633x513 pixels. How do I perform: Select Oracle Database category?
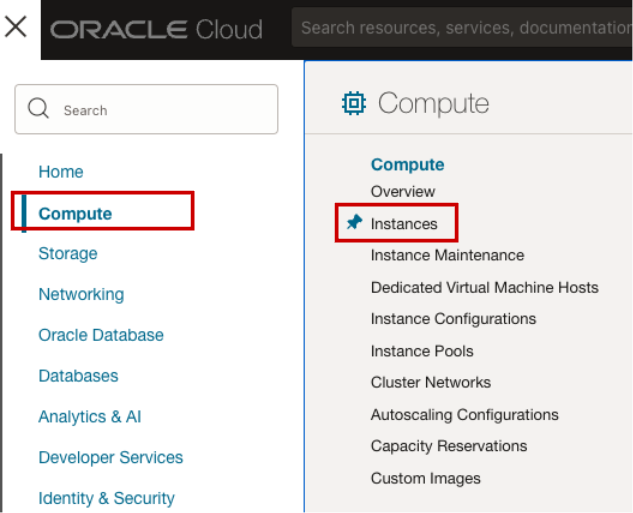tap(101, 336)
